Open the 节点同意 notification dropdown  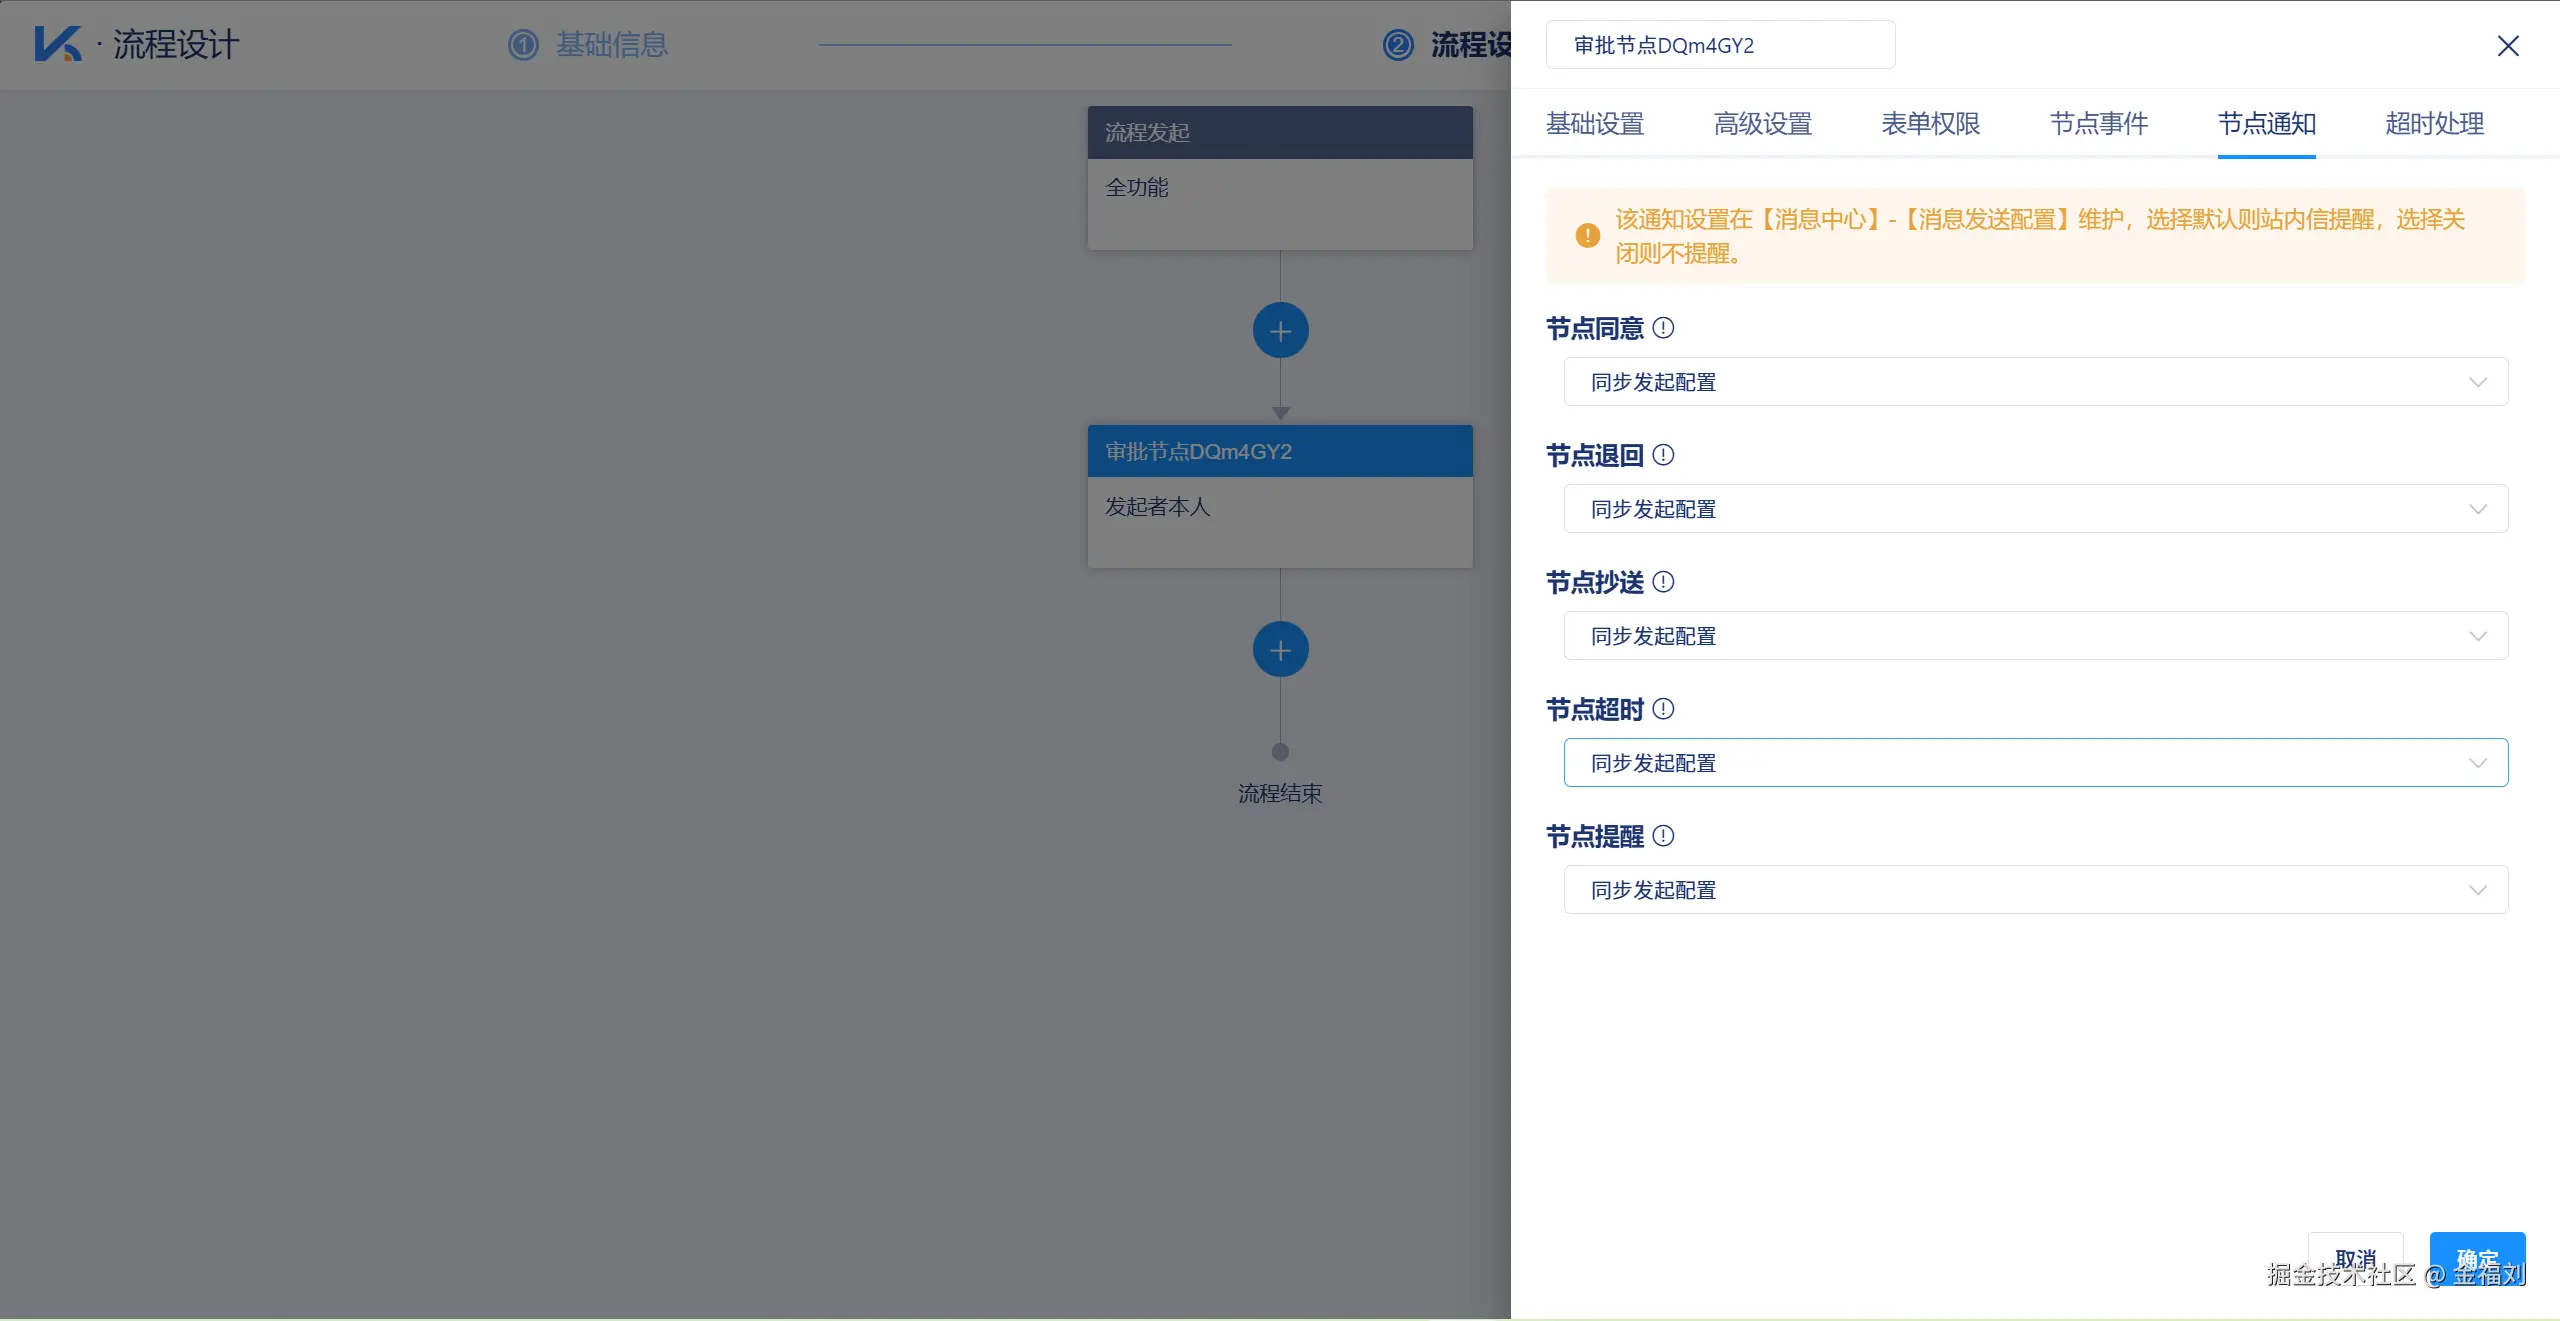pos(2035,382)
